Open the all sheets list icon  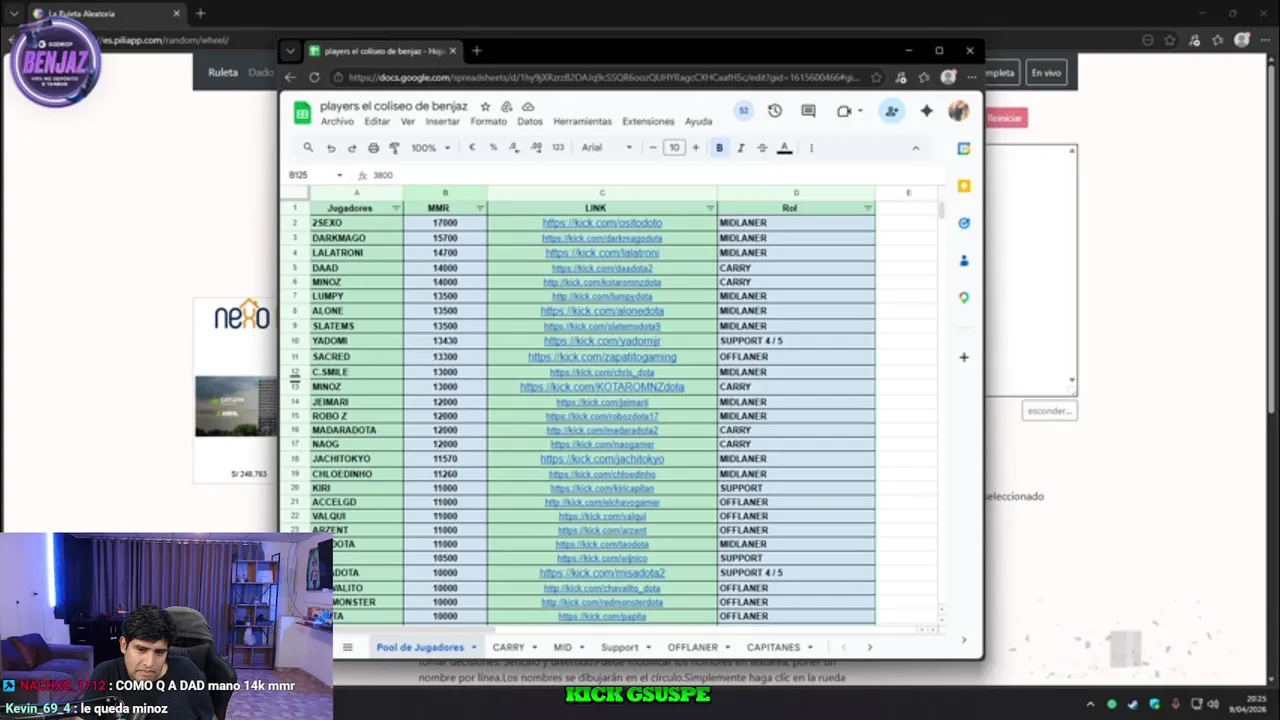(348, 647)
